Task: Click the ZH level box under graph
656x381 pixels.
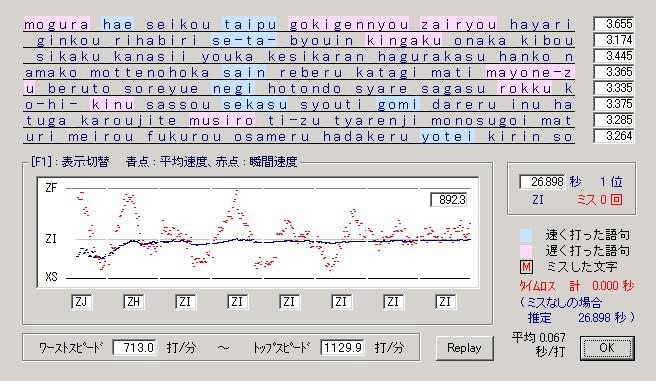Action: click(x=133, y=302)
